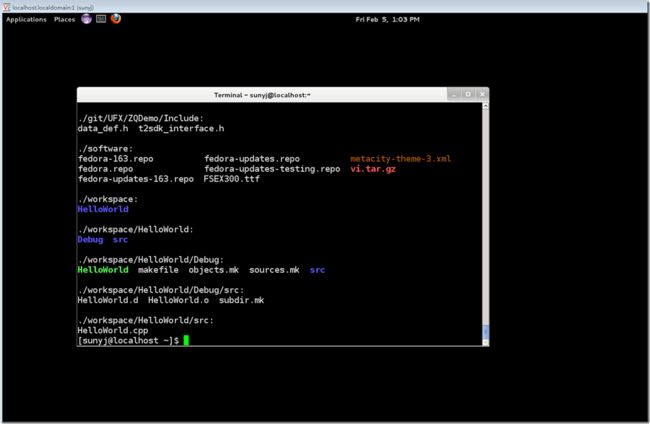Click the VNC viewer window icon
The width and height of the screenshot is (650, 424).
pyautogui.click(x=6, y=7)
